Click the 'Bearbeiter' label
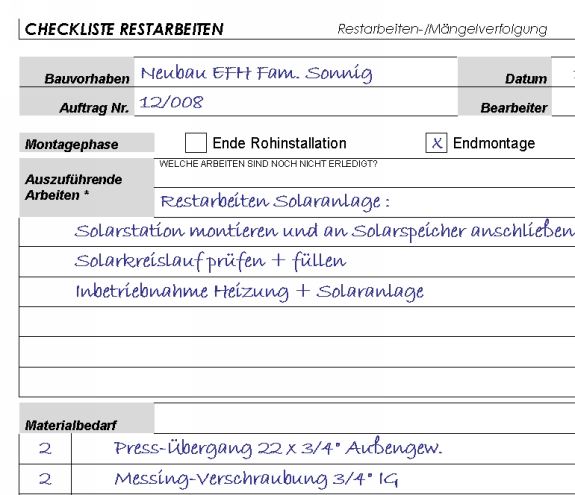The image size is (575, 495). click(x=514, y=108)
